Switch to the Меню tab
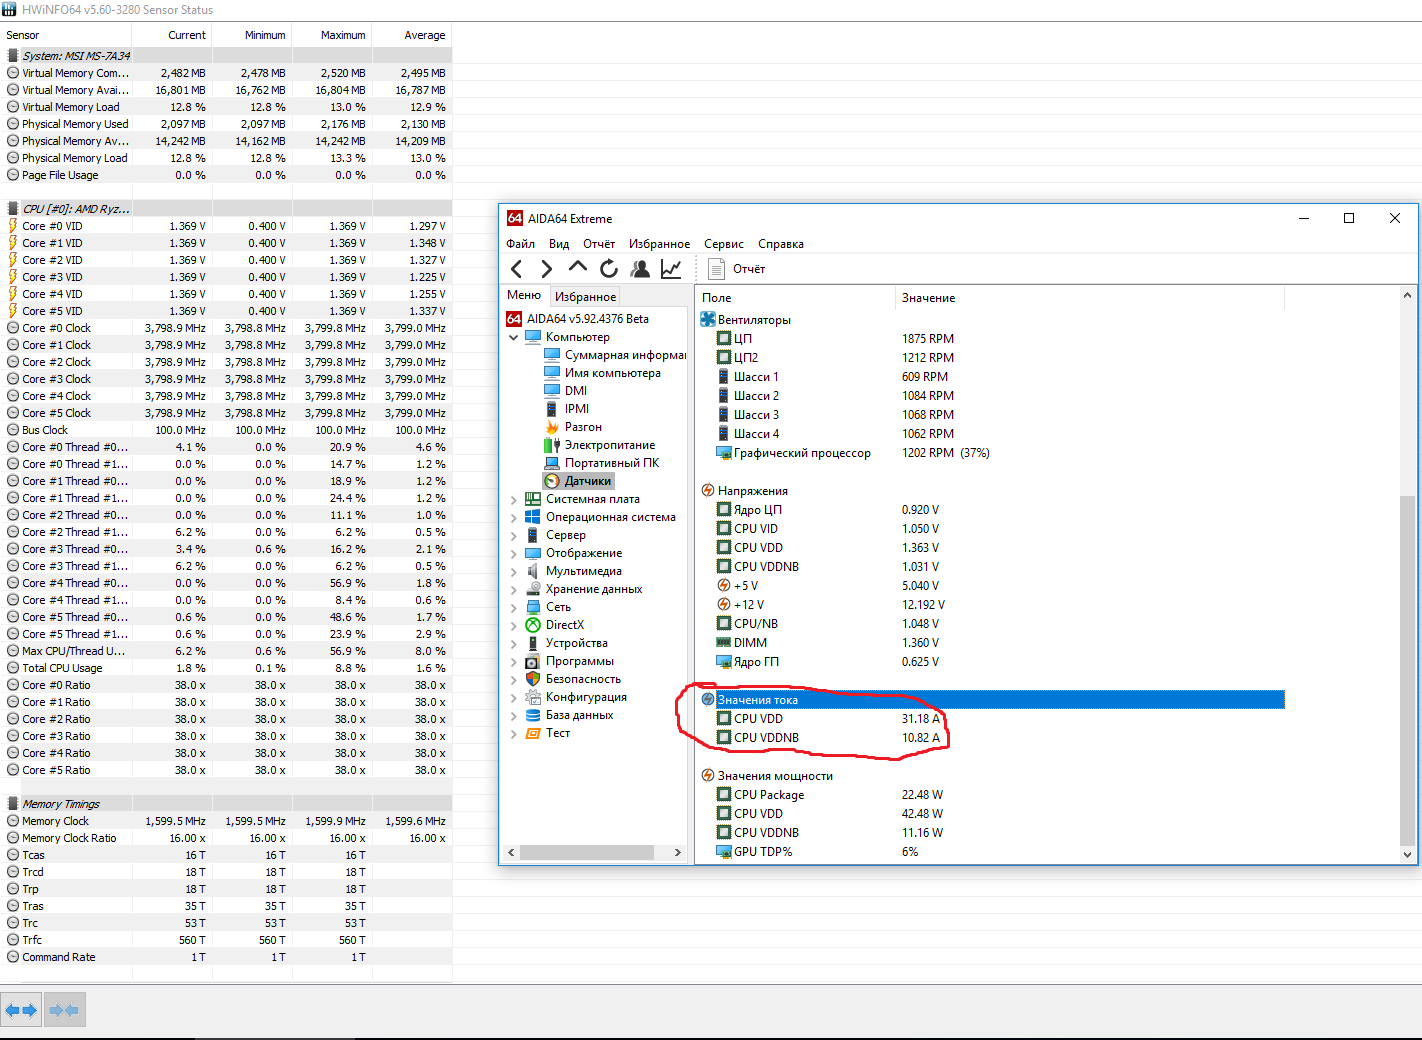This screenshot has width=1422, height=1040. pos(524,295)
